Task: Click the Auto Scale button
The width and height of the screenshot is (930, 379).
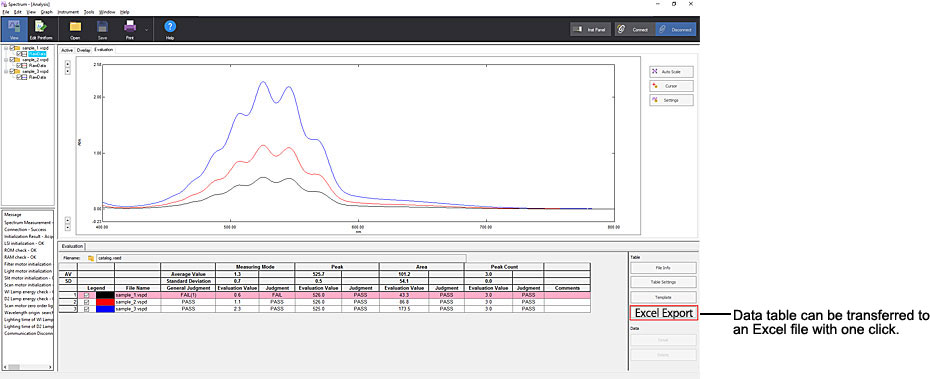Action: (671, 72)
